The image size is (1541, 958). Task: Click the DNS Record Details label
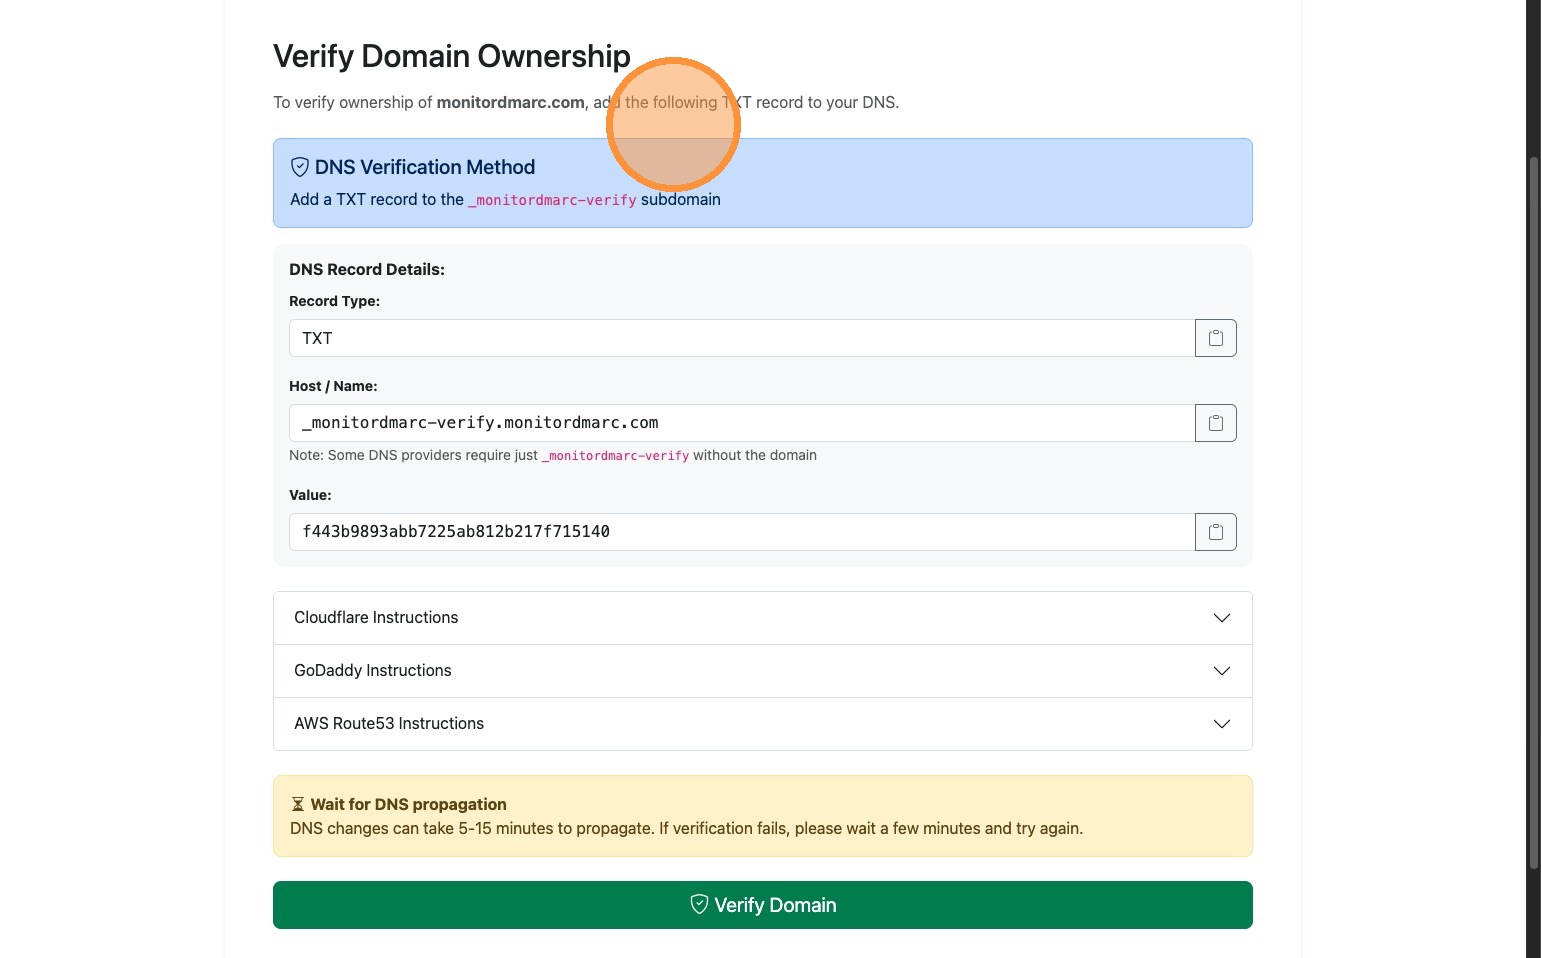click(x=367, y=269)
